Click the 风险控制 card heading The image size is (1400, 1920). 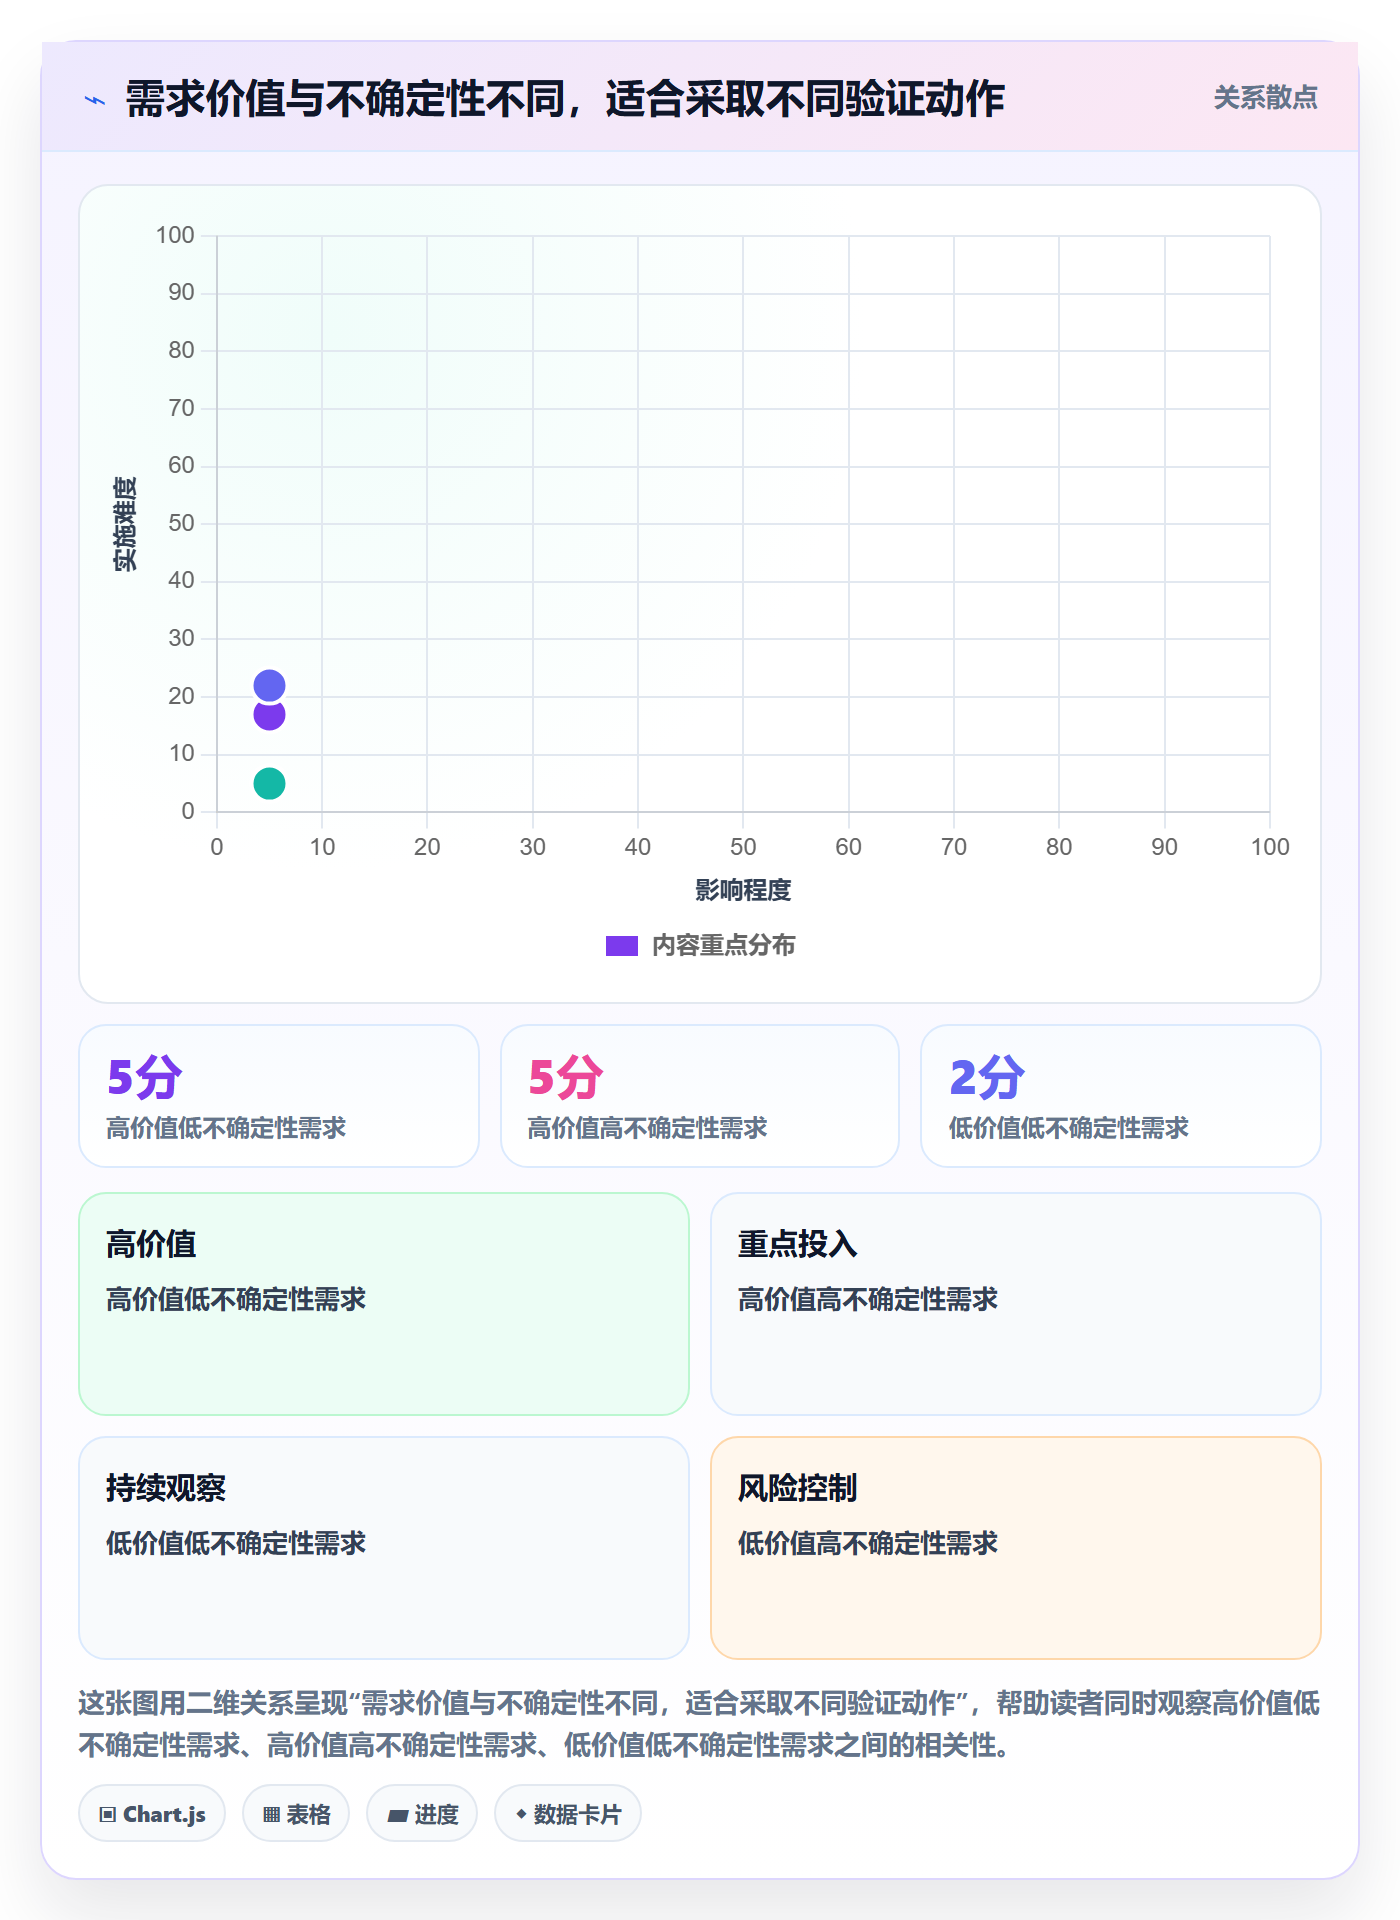[x=798, y=1488]
